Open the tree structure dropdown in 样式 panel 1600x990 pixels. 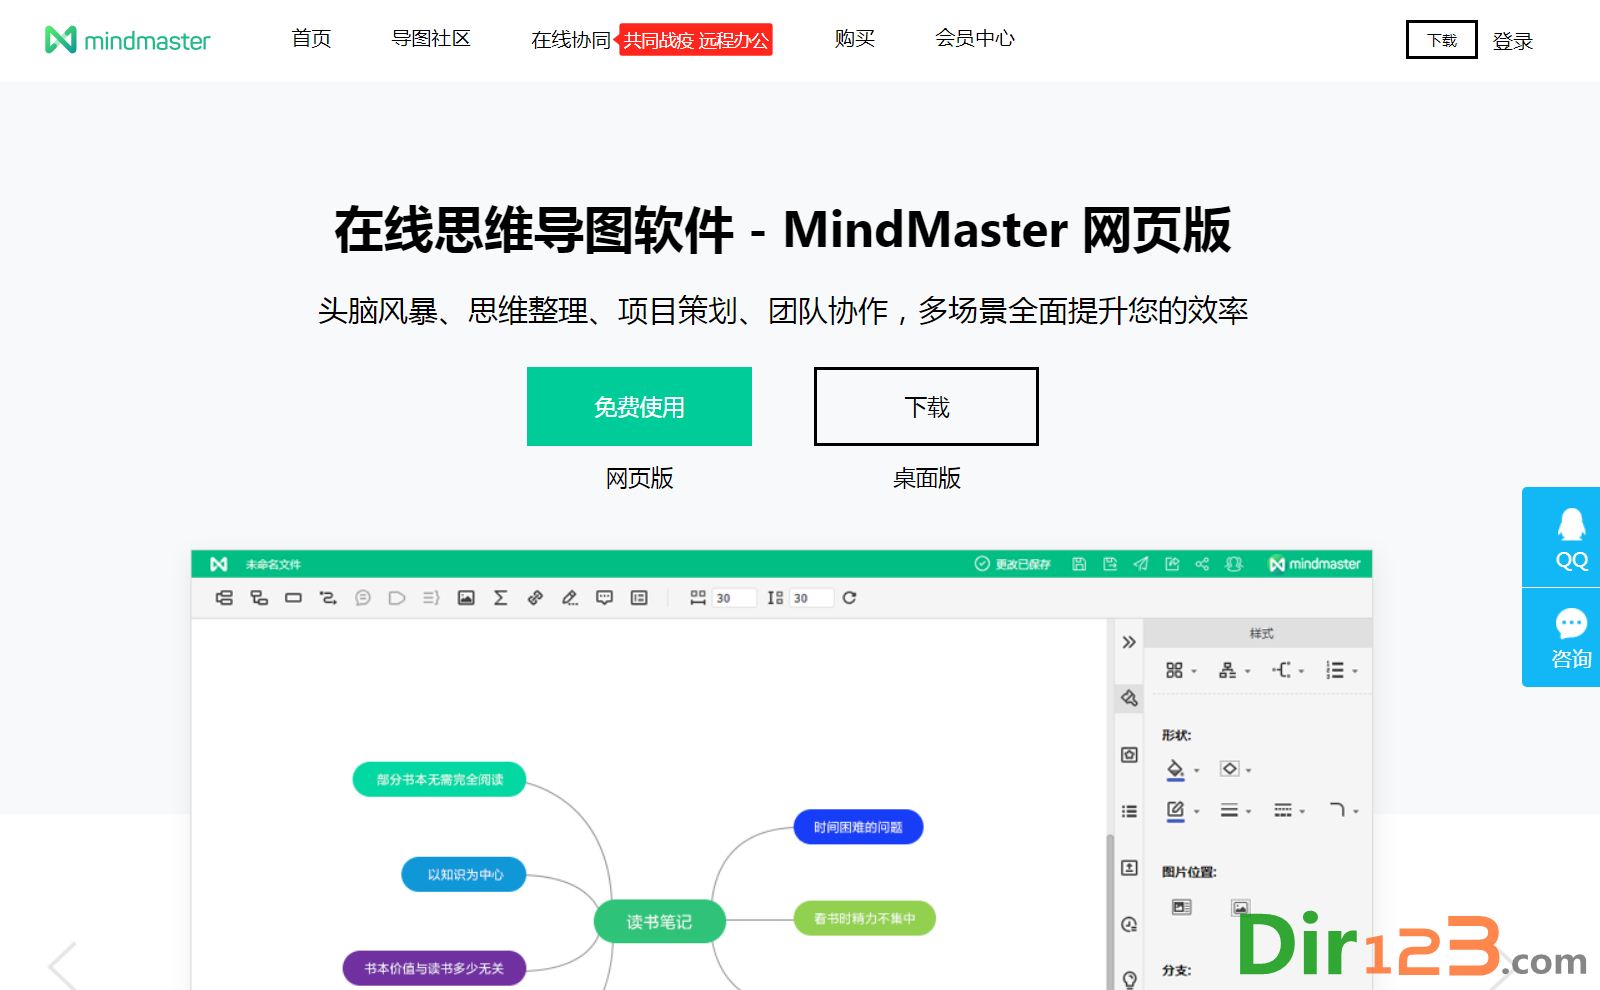click(1234, 670)
